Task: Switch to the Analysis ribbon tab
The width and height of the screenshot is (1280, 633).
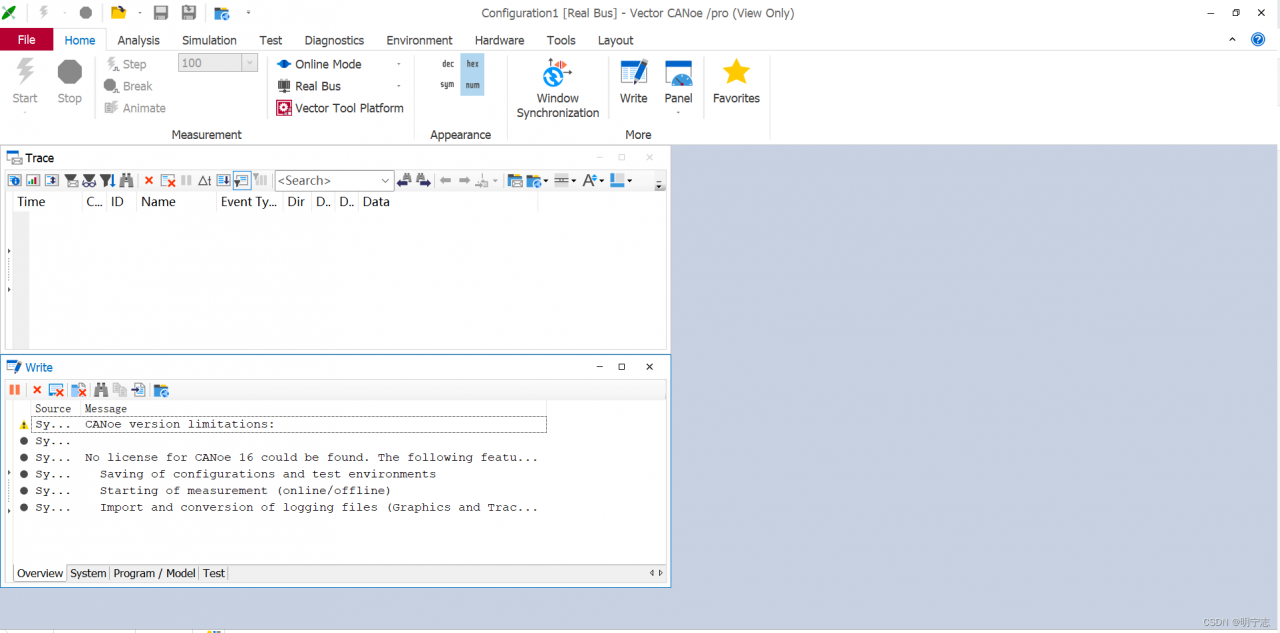Action: [138, 40]
